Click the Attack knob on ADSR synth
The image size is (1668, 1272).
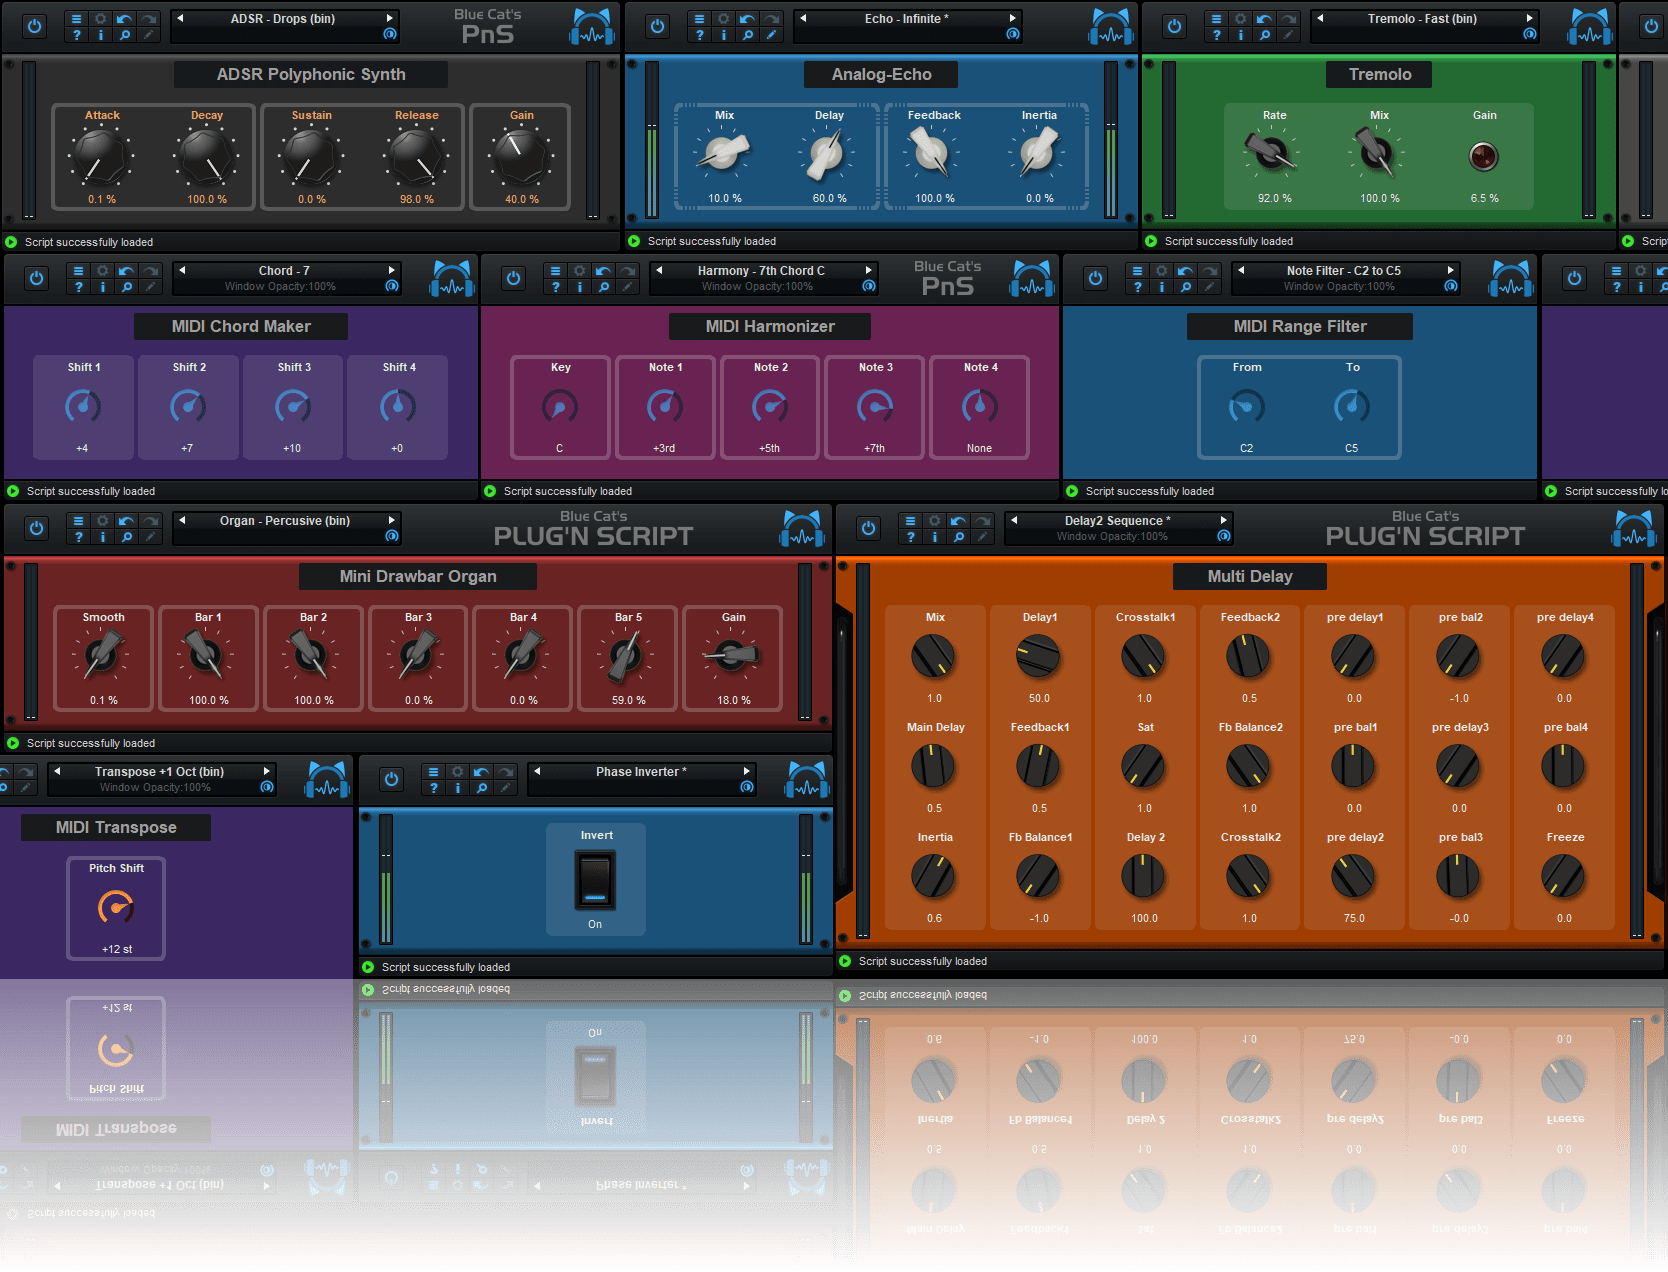tap(101, 157)
